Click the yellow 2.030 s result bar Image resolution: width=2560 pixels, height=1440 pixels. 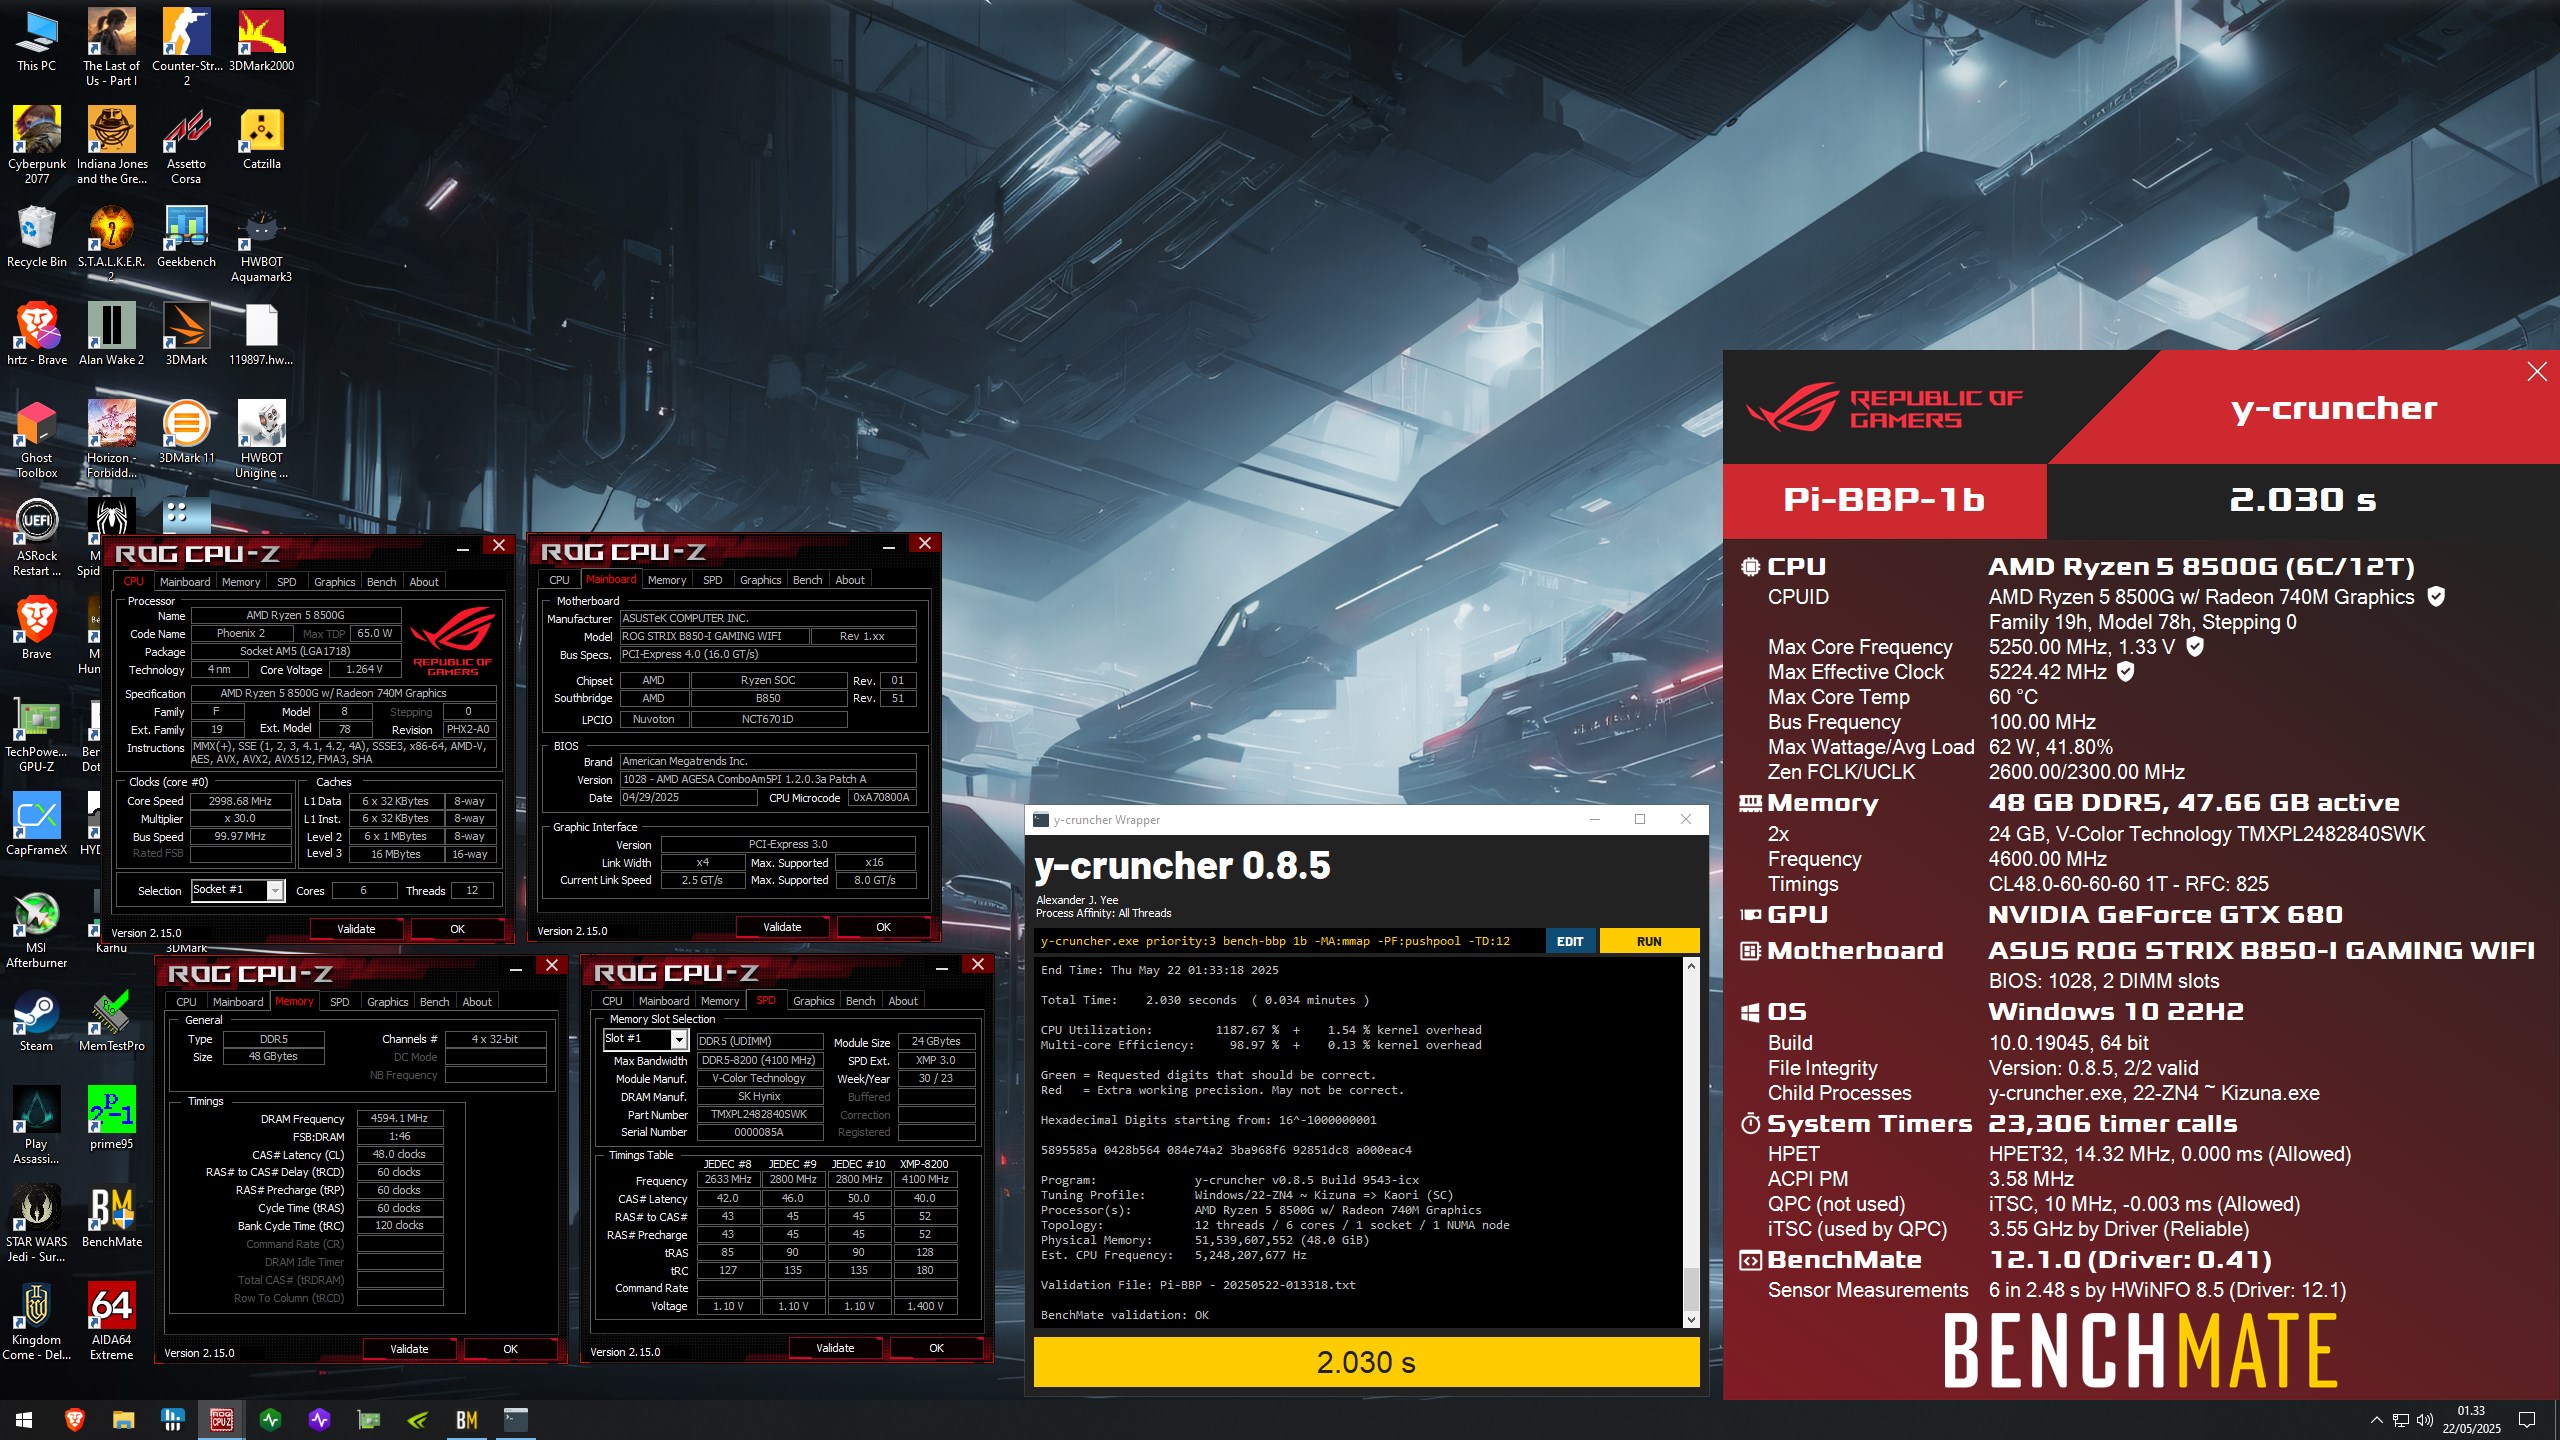tap(1366, 1362)
